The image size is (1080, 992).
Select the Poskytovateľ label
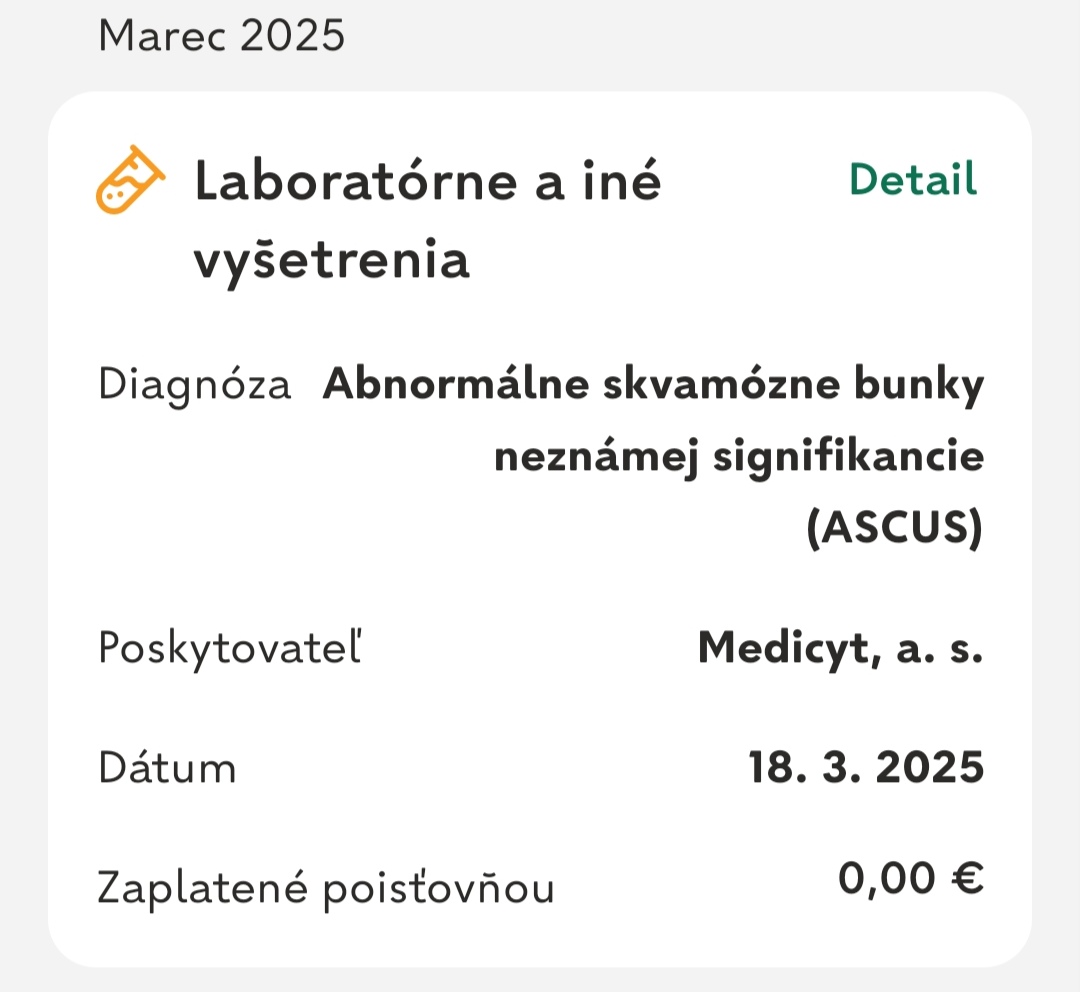pyautogui.click(x=232, y=648)
